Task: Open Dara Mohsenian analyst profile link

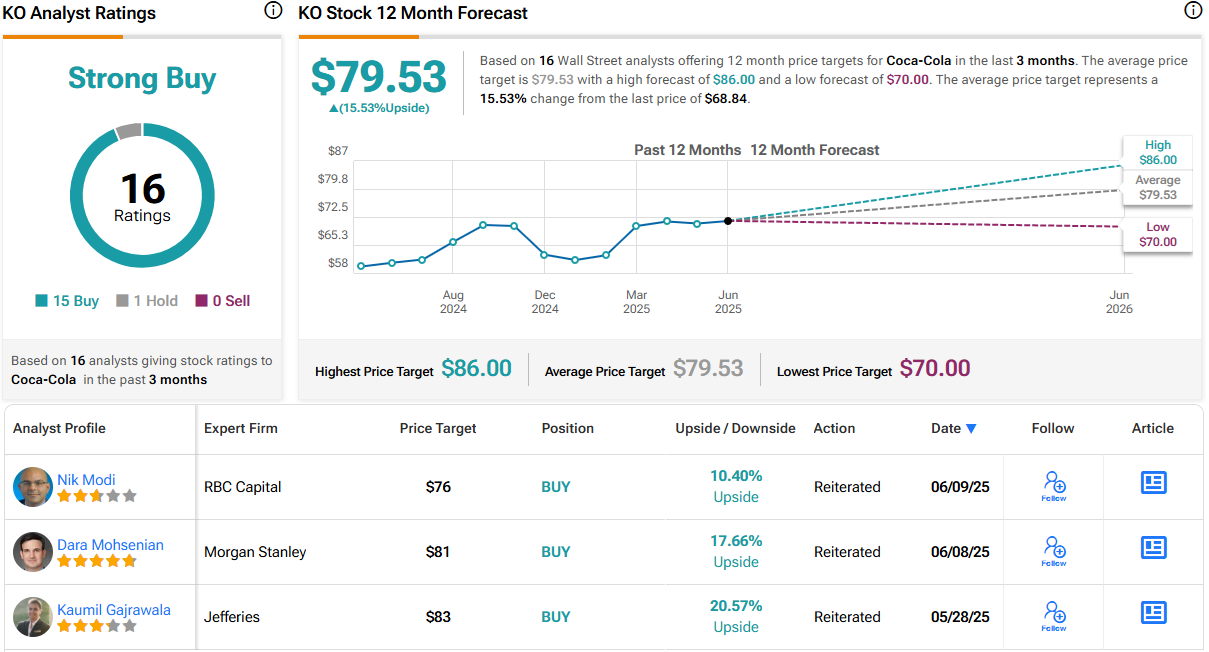Action: pos(110,545)
